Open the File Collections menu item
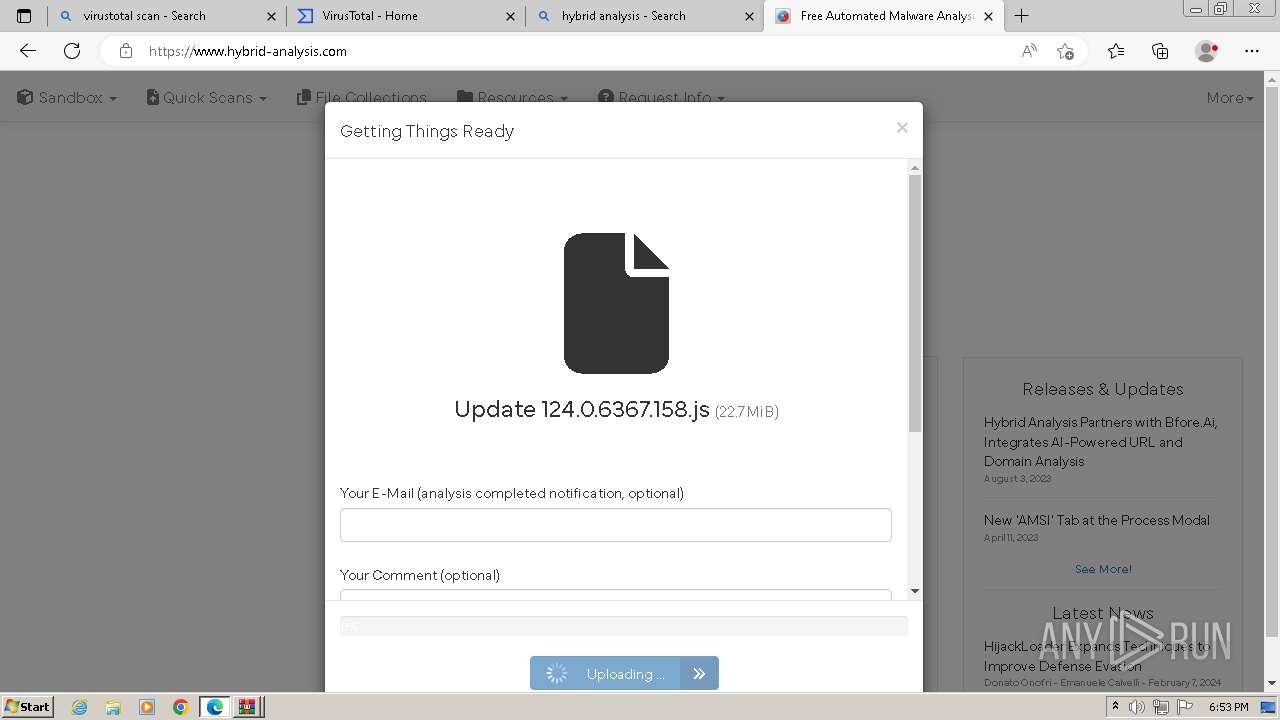 362,97
